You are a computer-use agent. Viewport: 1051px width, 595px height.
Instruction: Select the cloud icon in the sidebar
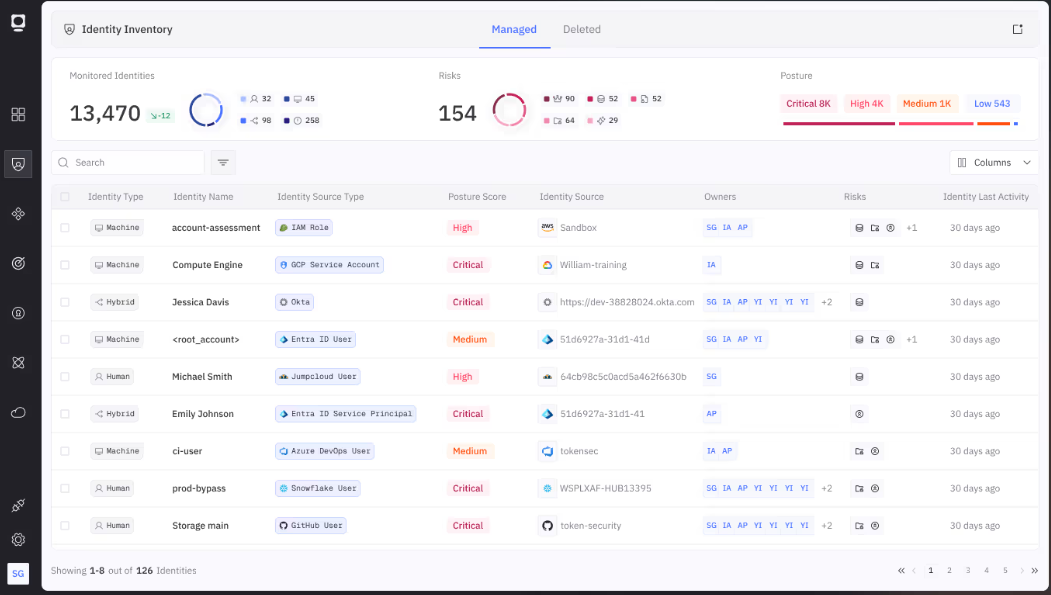18,412
